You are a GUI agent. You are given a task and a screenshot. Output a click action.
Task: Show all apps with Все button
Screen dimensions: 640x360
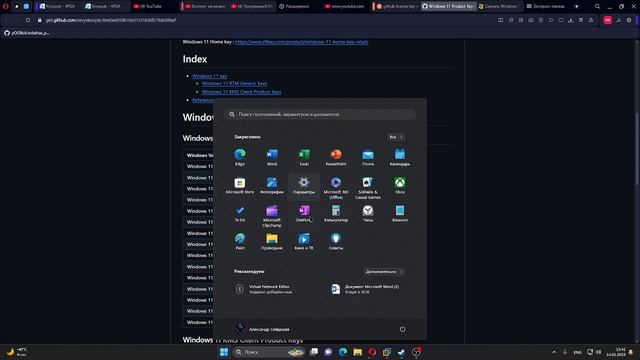(396, 137)
